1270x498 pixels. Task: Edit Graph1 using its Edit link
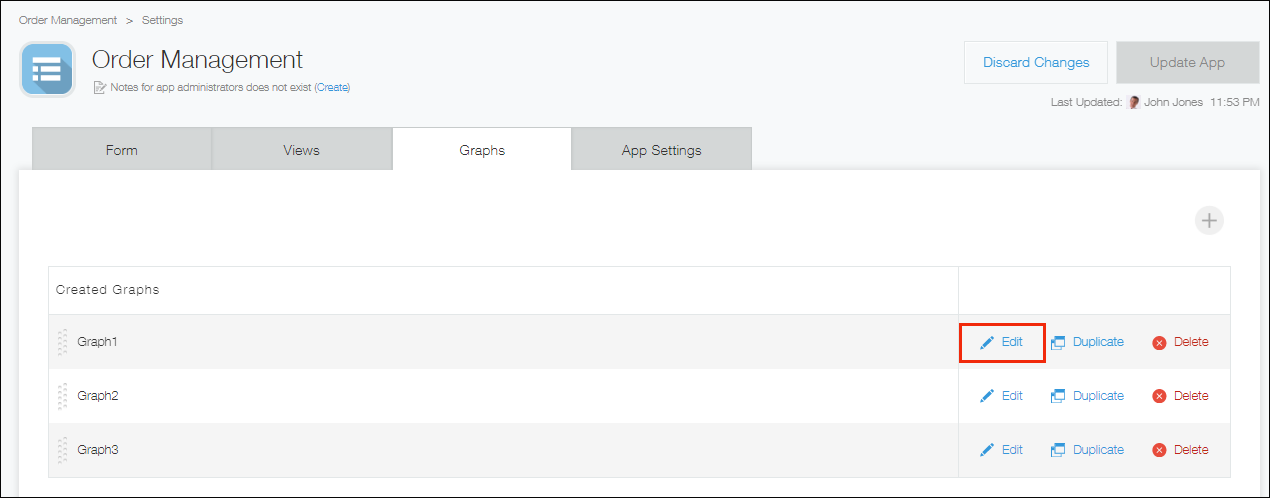[1012, 342]
